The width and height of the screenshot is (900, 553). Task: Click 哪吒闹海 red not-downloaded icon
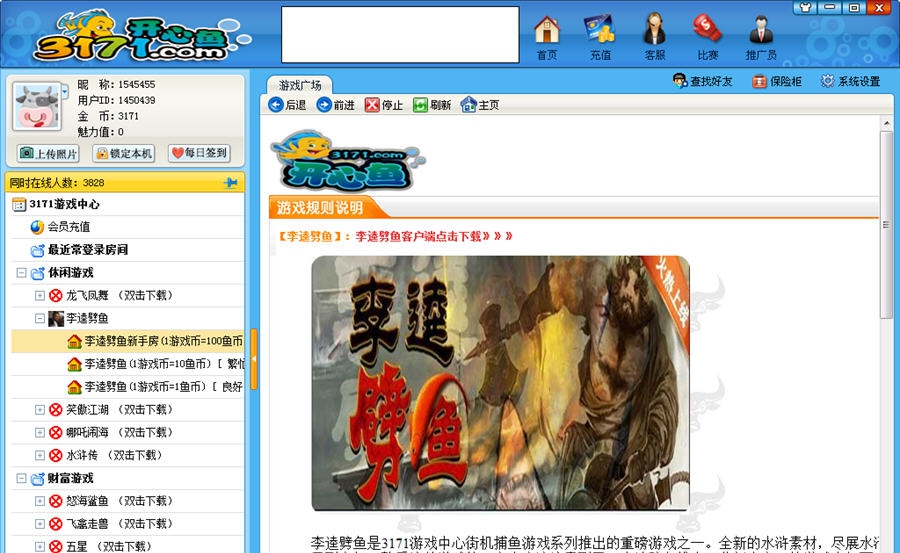[56, 432]
